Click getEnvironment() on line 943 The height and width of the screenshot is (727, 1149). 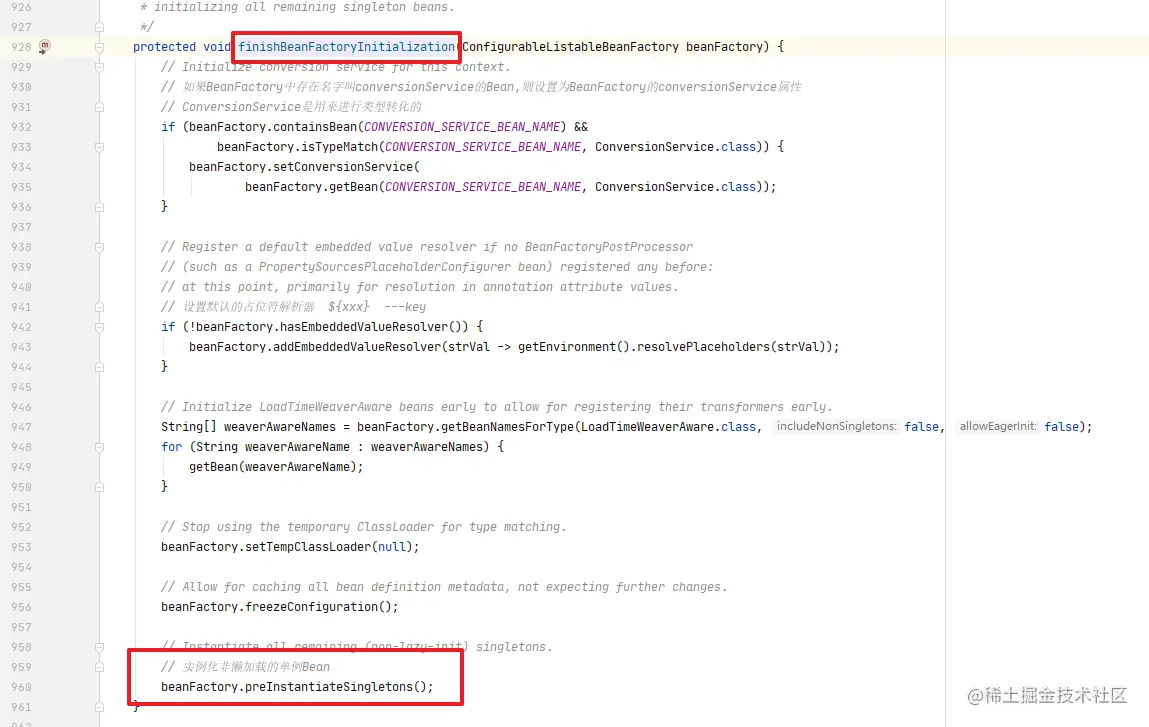[x=574, y=347]
